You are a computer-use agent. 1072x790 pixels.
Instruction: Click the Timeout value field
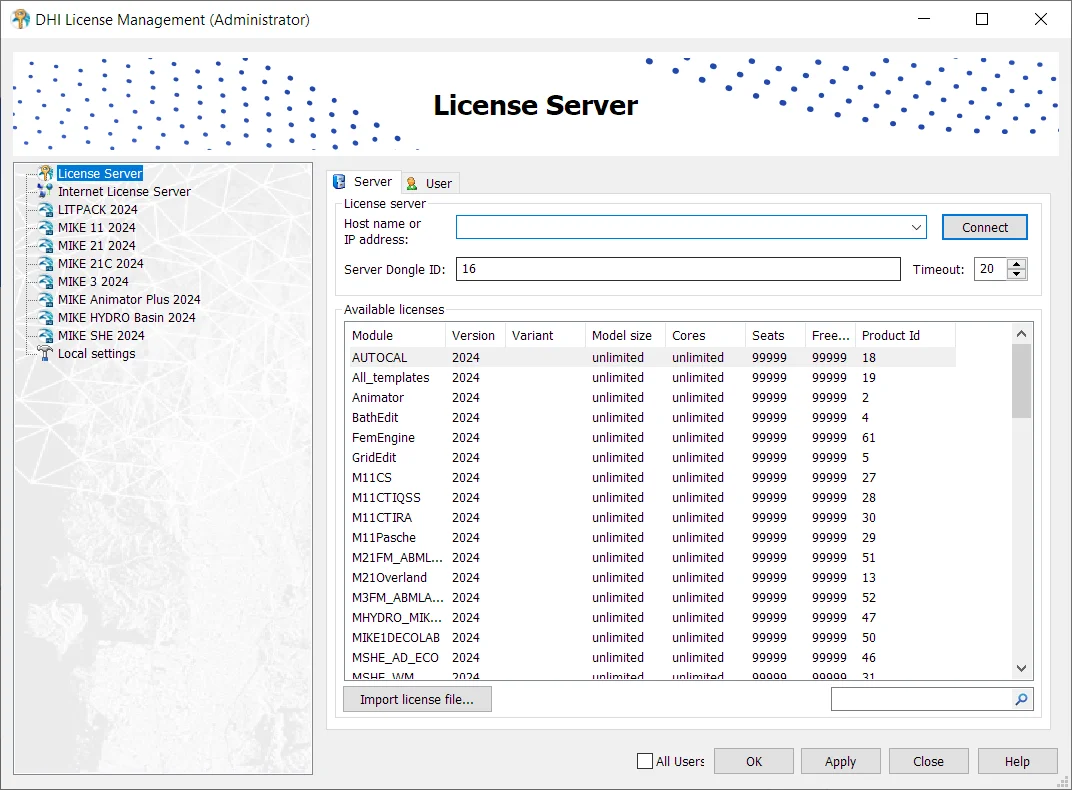point(991,269)
